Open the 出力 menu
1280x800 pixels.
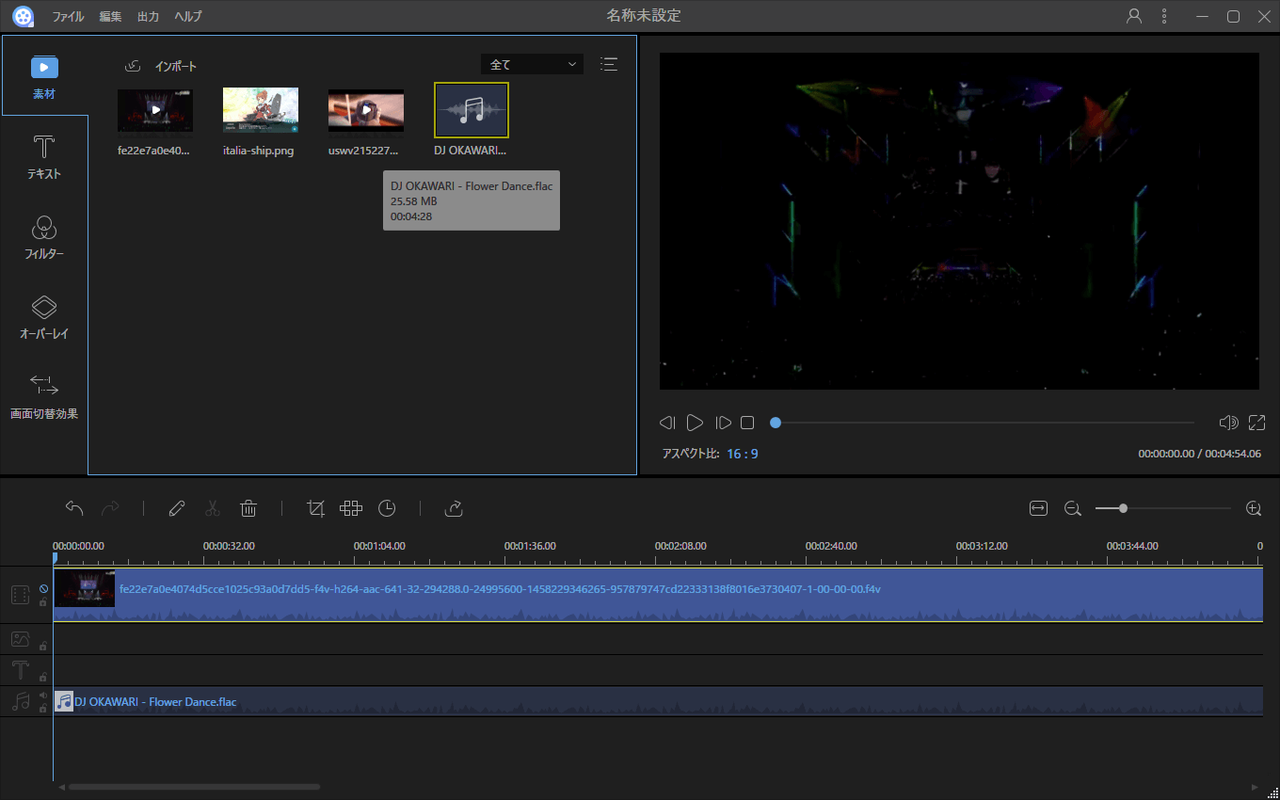pyautogui.click(x=148, y=17)
